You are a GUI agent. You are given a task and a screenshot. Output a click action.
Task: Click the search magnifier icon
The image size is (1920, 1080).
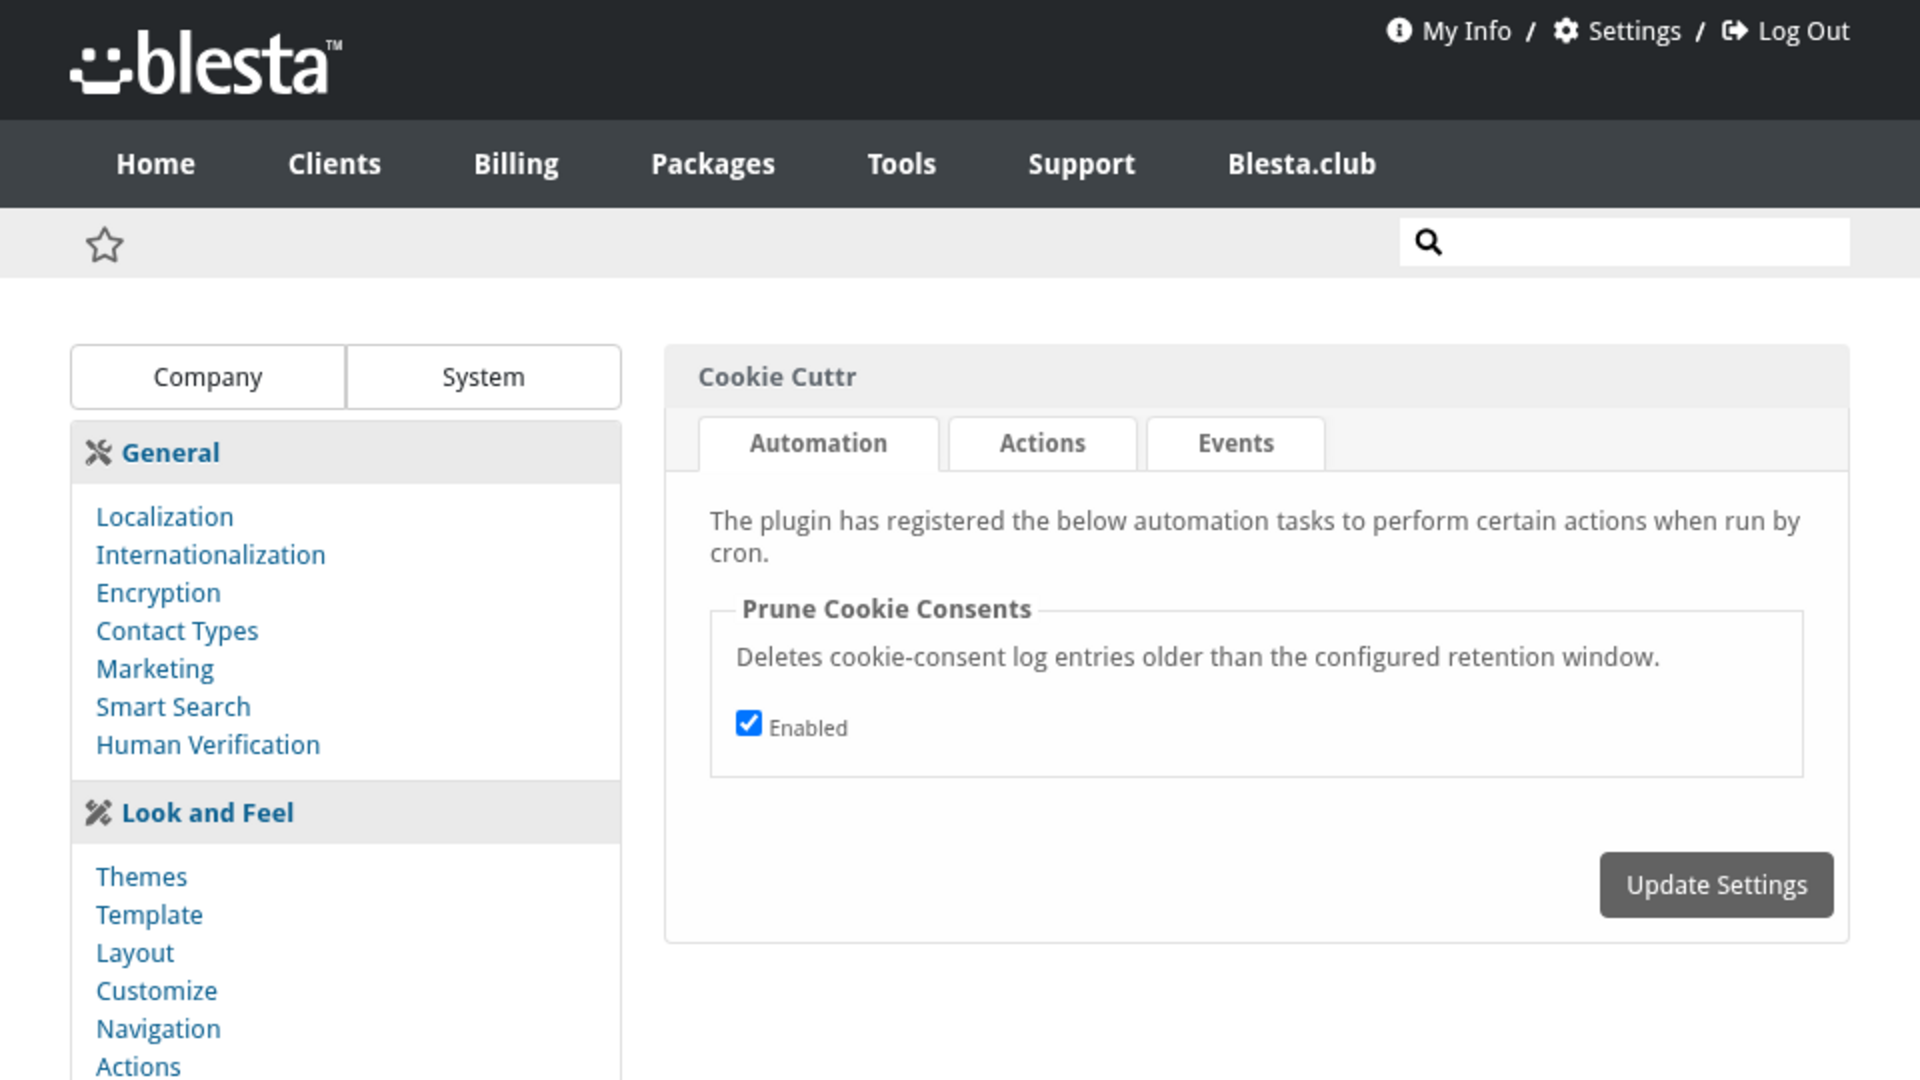pyautogui.click(x=1429, y=242)
